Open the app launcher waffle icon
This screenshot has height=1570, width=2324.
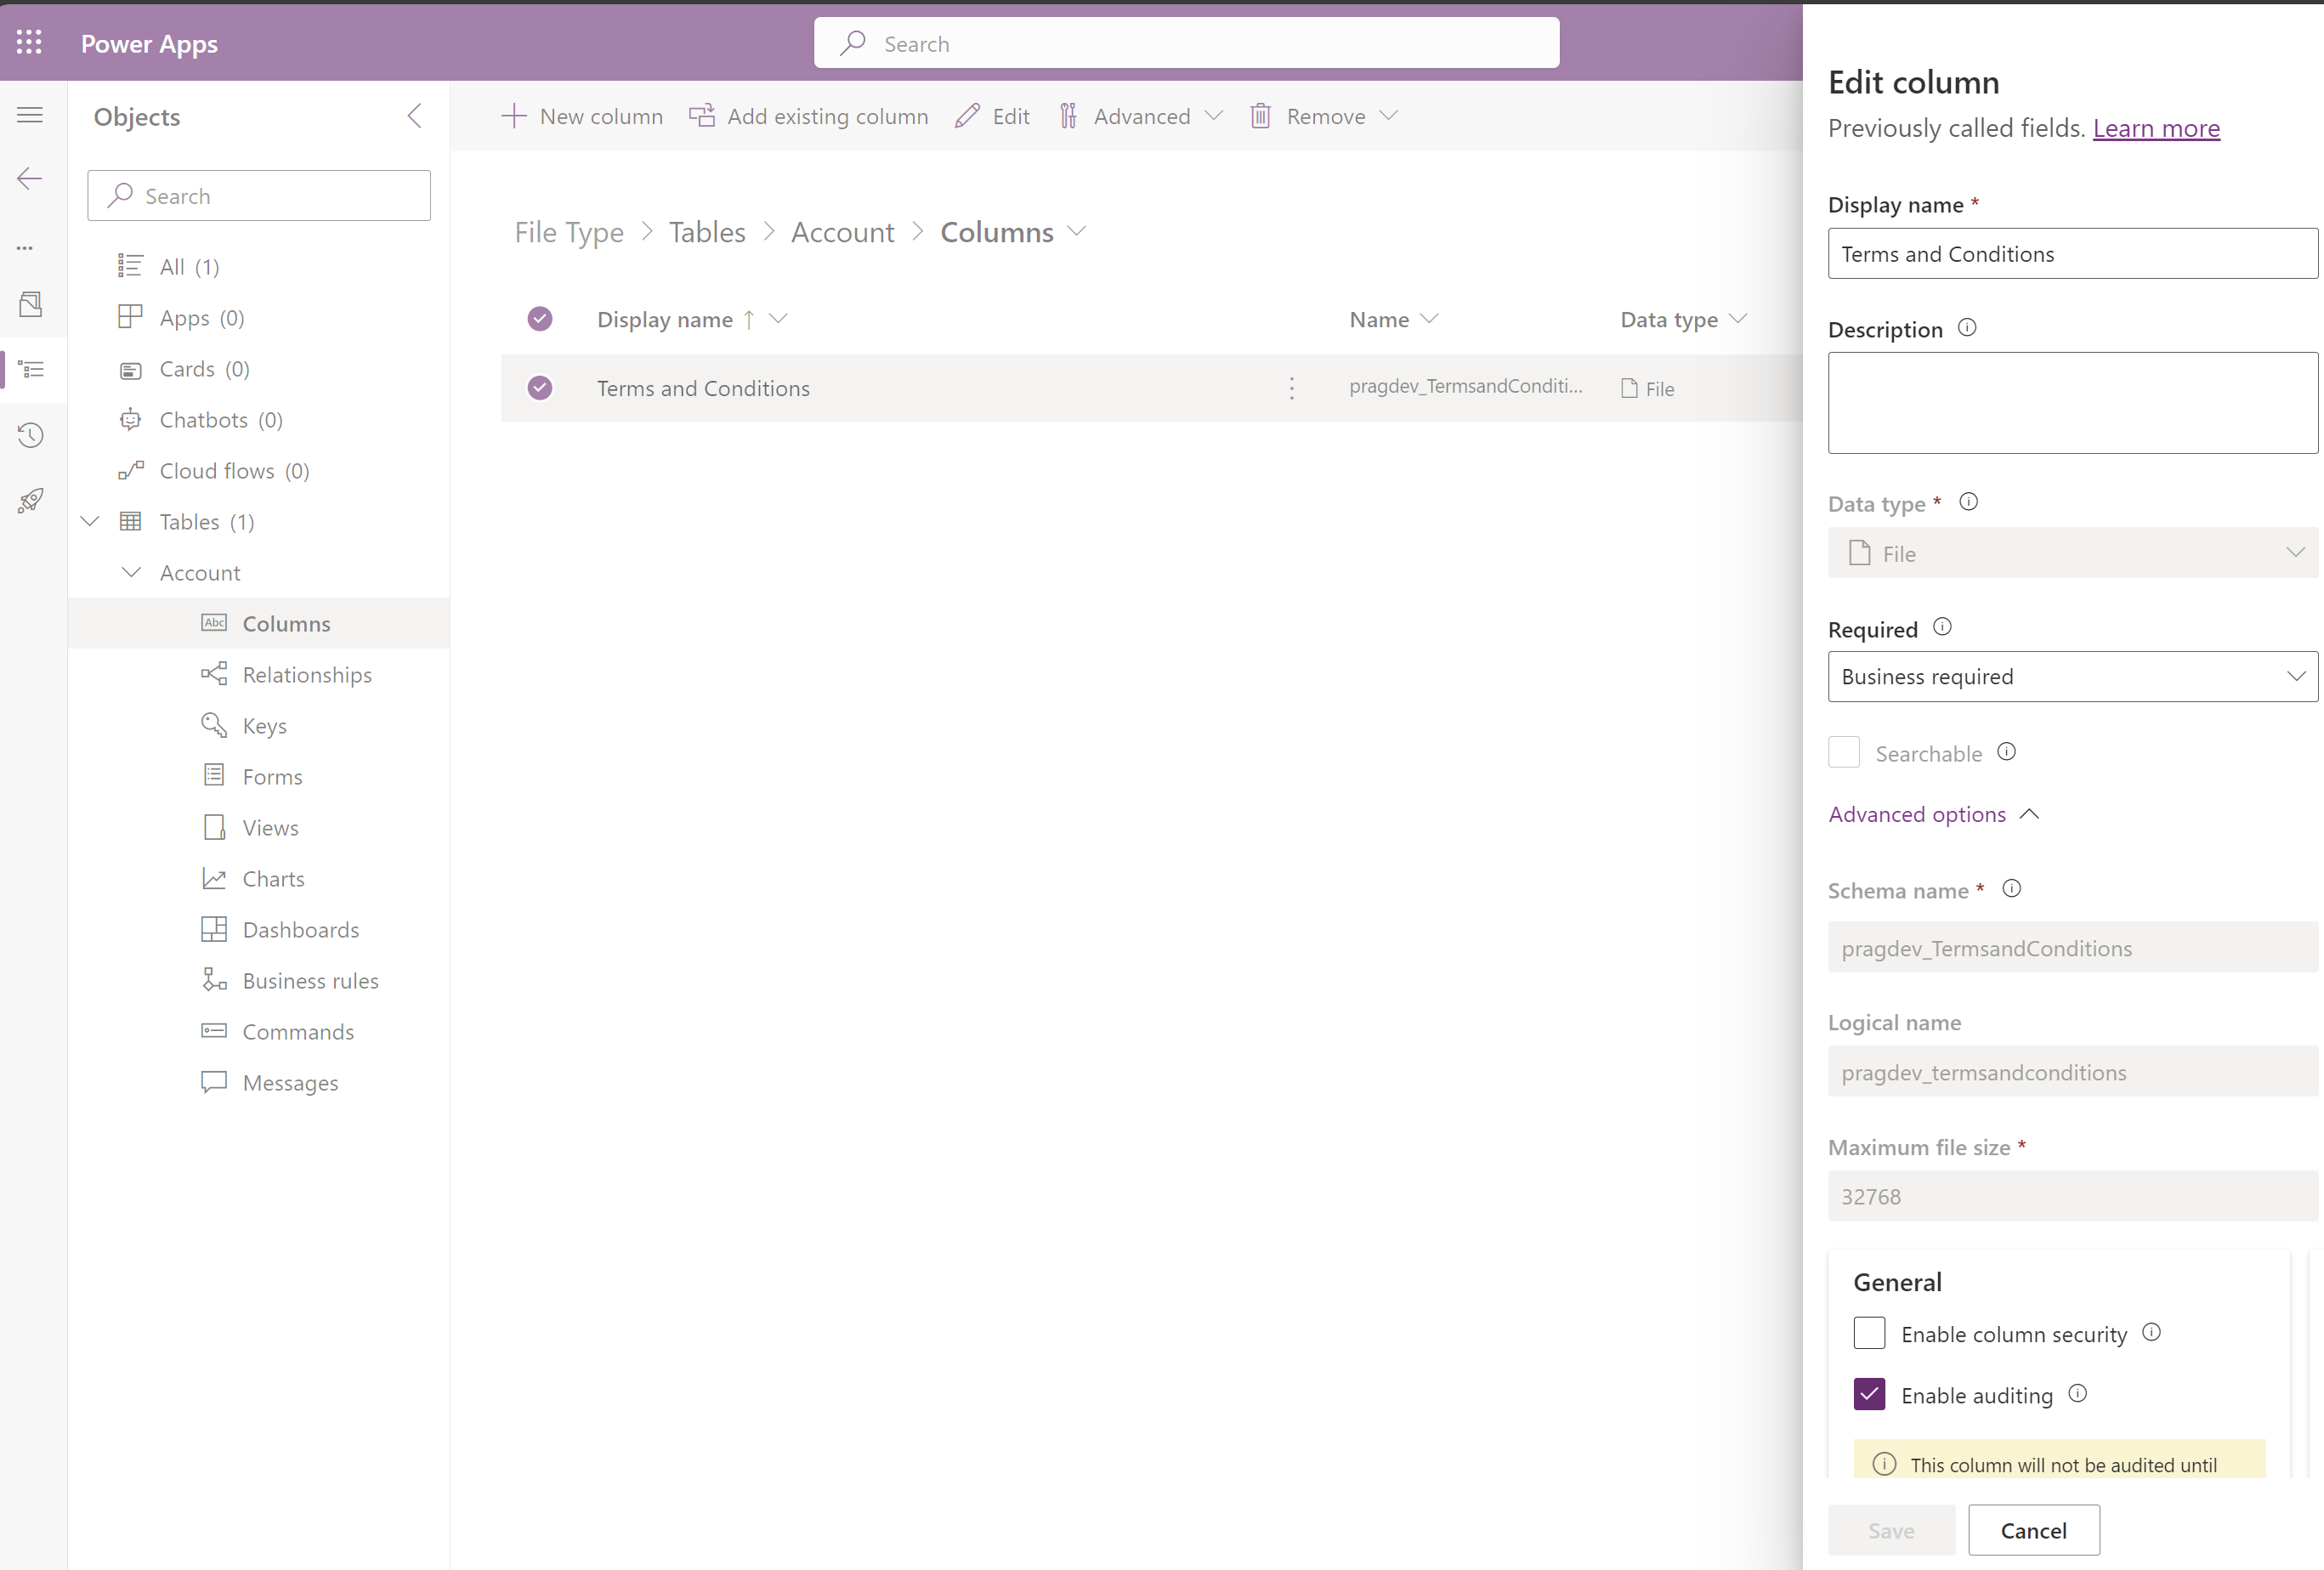click(29, 43)
